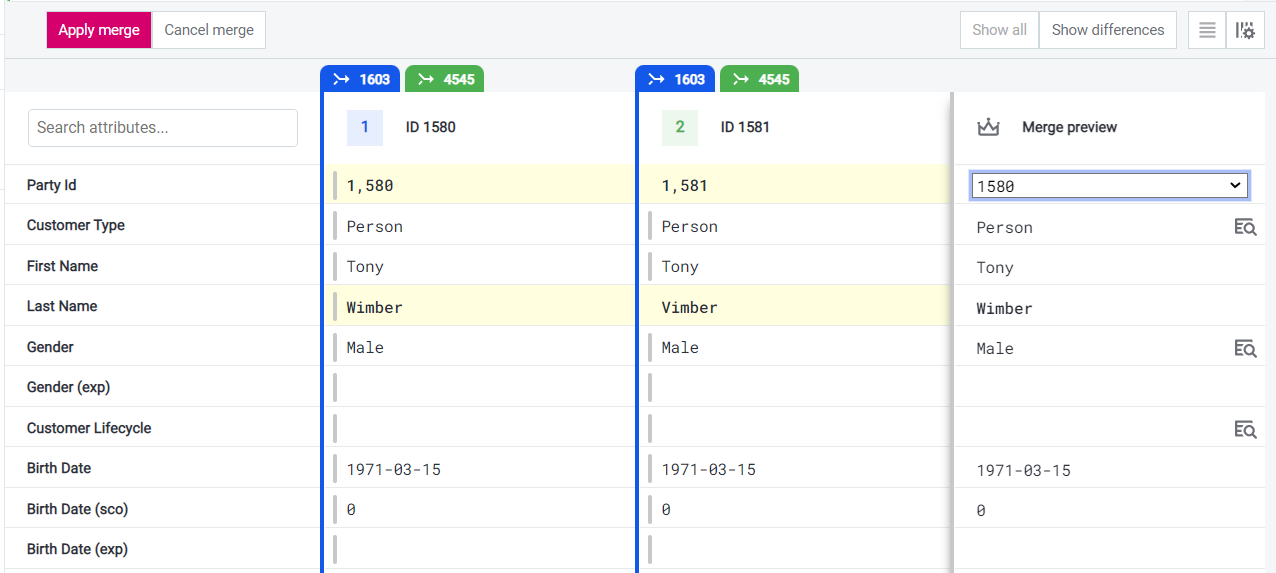
Task: Click the Search attributes field
Action: click(163, 128)
